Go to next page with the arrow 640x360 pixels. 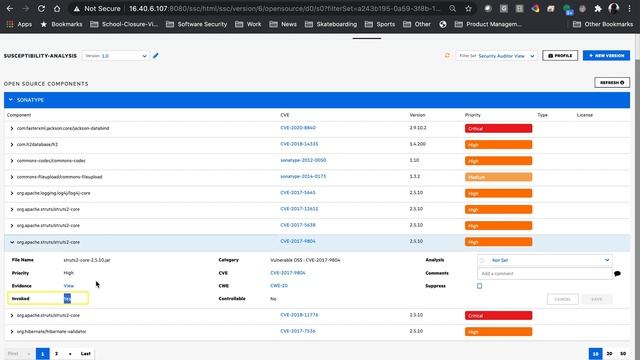tap(70, 353)
